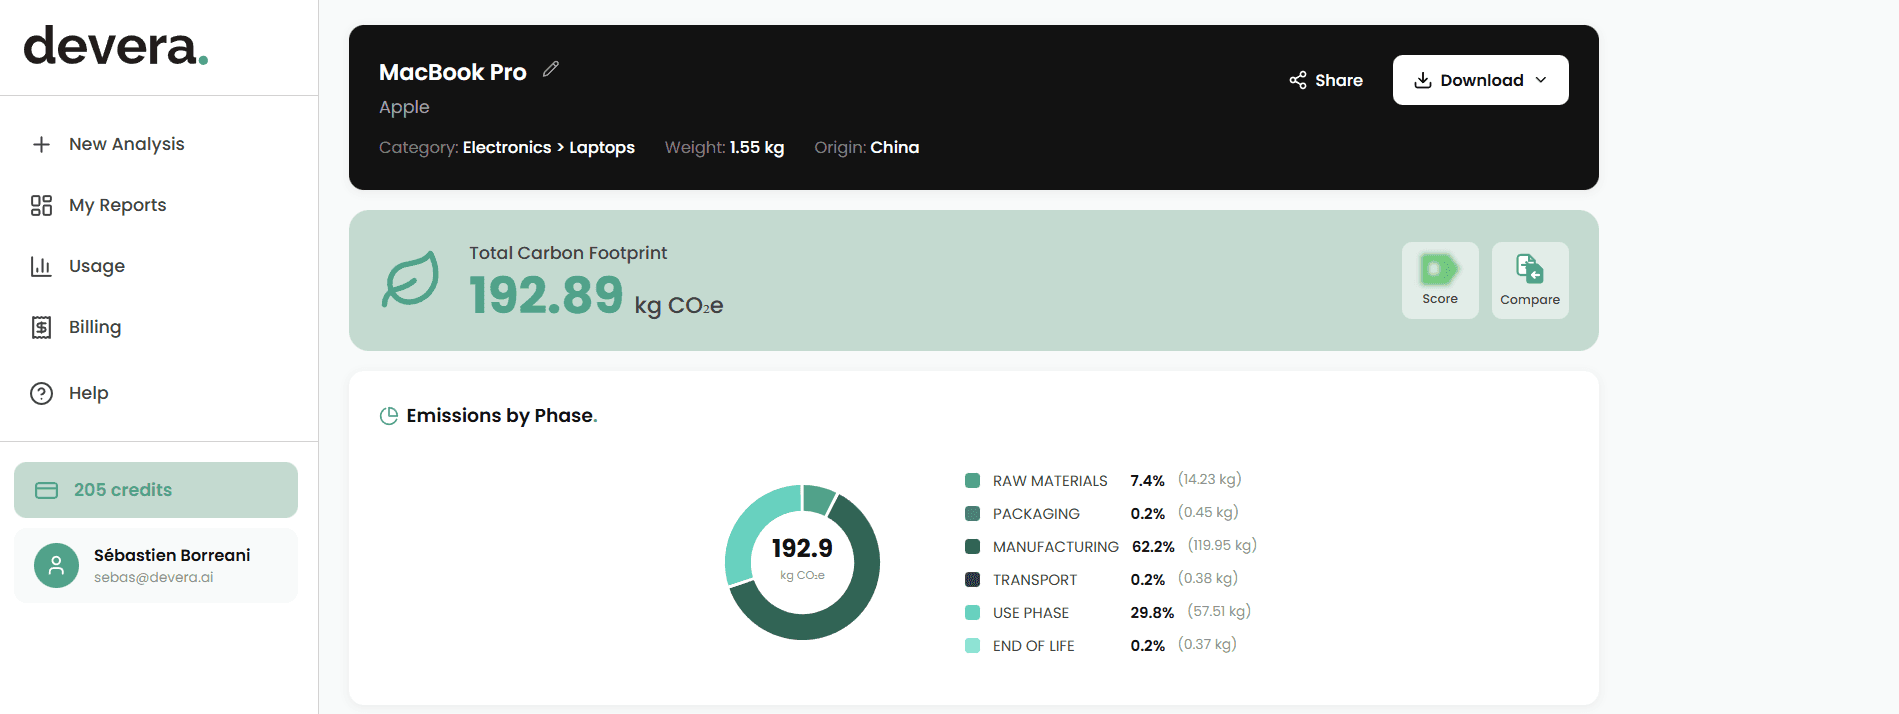Open the Compare view
1899x714 pixels.
[1530, 280]
